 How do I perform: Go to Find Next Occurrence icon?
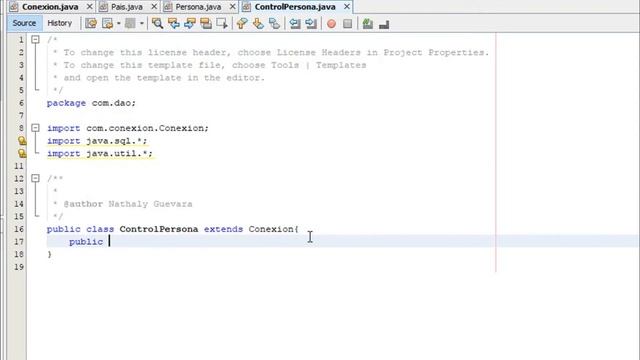click(x=190, y=24)
